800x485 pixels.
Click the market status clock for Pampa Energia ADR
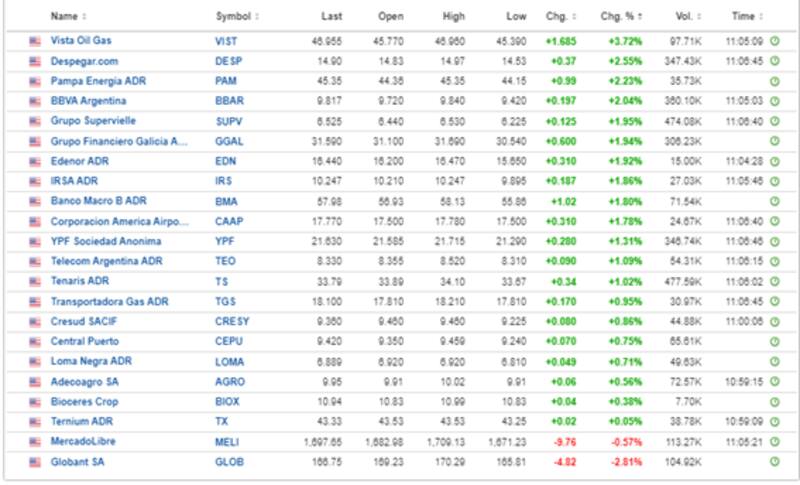[774, 81]
